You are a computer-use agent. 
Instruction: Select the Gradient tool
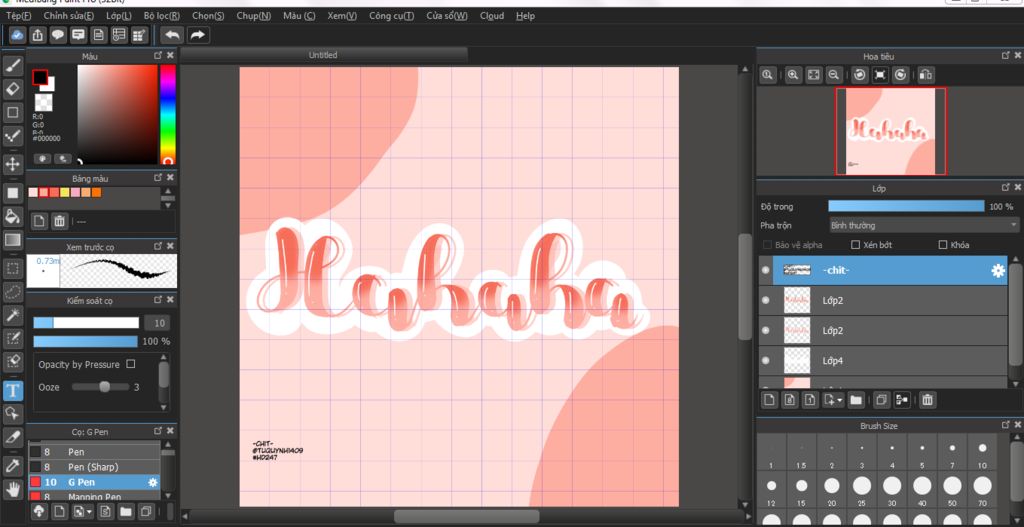point(12,240)
